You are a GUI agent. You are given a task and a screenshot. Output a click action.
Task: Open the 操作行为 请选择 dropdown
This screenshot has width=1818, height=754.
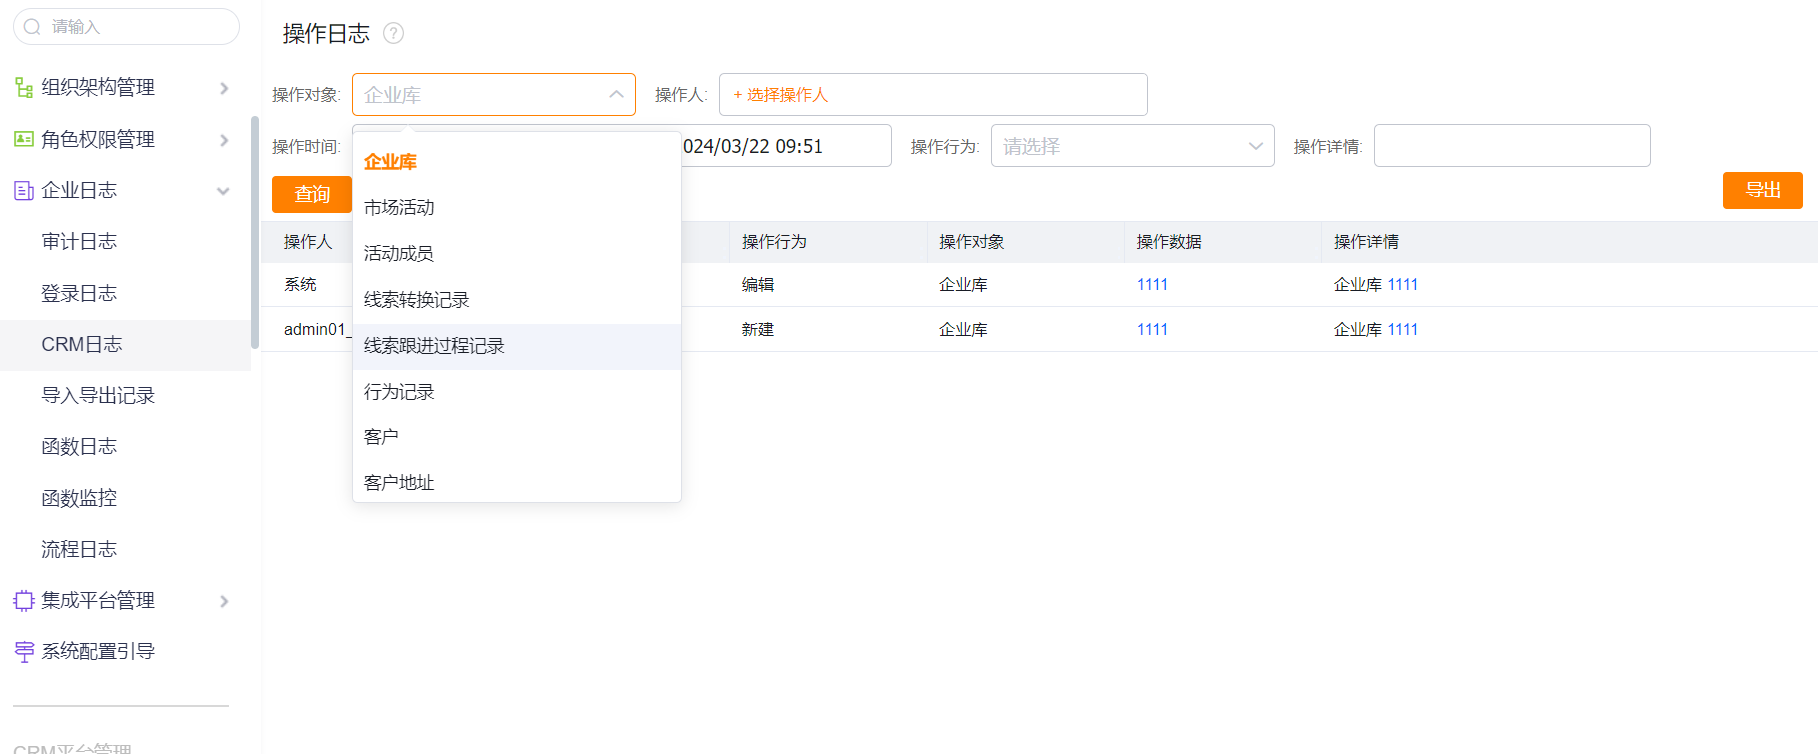pyautogui.click(x=1132, y=146)
